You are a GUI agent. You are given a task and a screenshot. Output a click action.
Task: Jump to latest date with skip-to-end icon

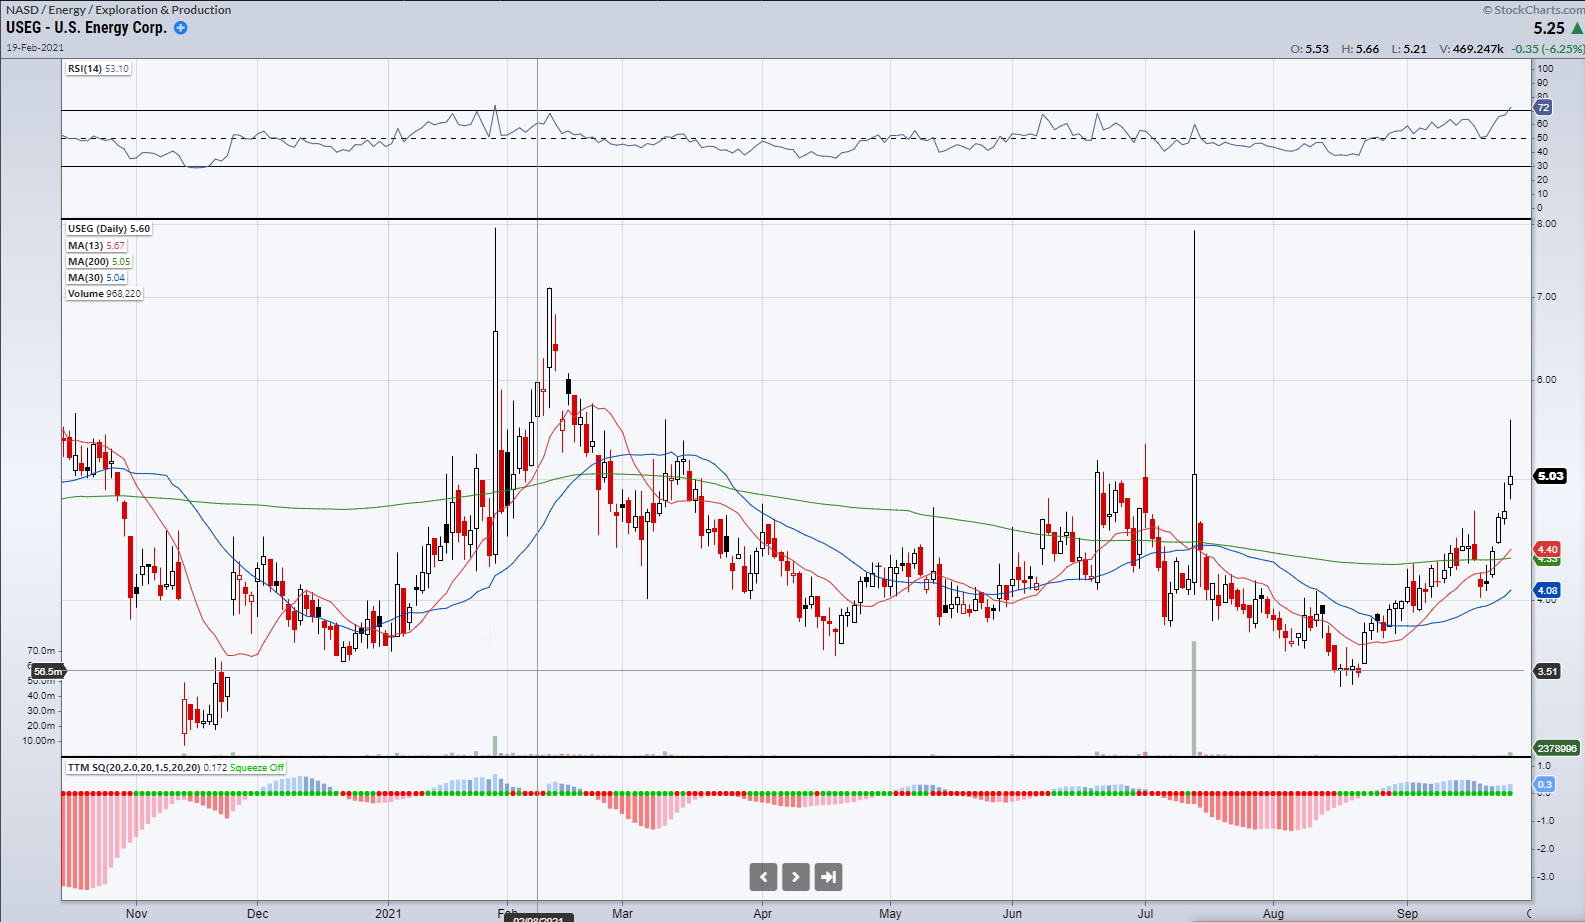[829, 877]
